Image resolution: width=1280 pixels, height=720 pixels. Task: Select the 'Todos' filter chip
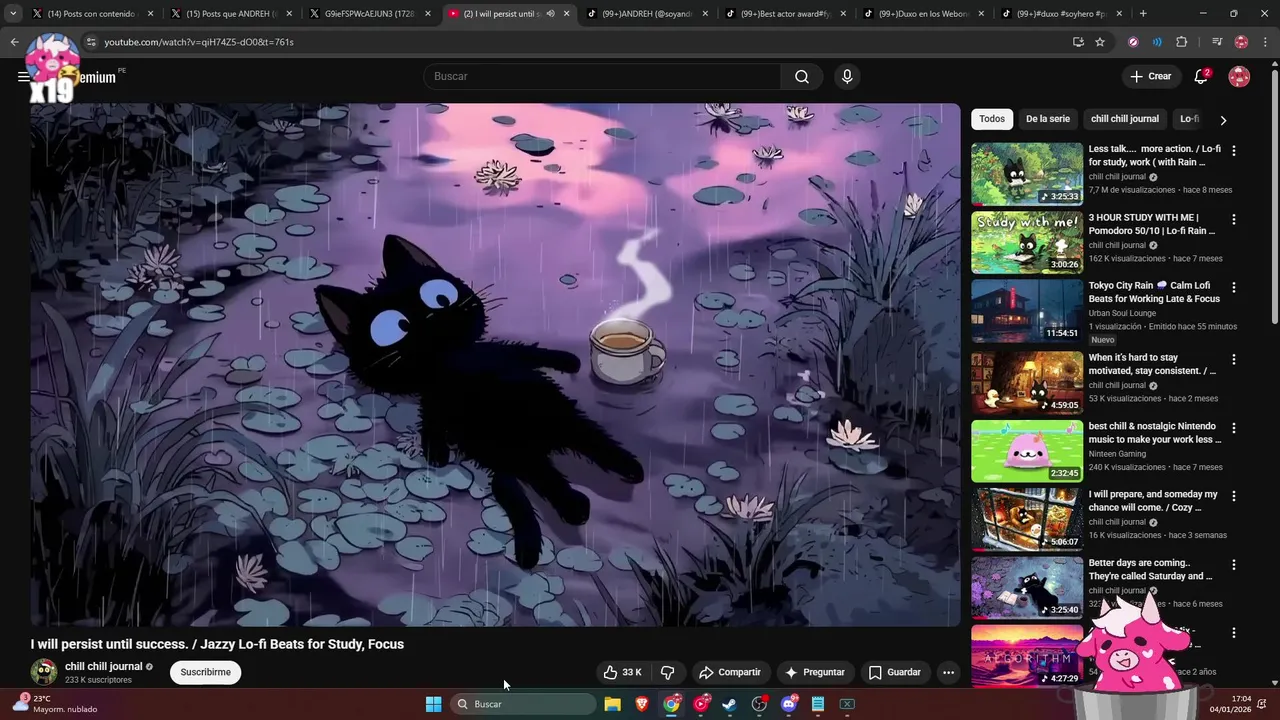992,119
